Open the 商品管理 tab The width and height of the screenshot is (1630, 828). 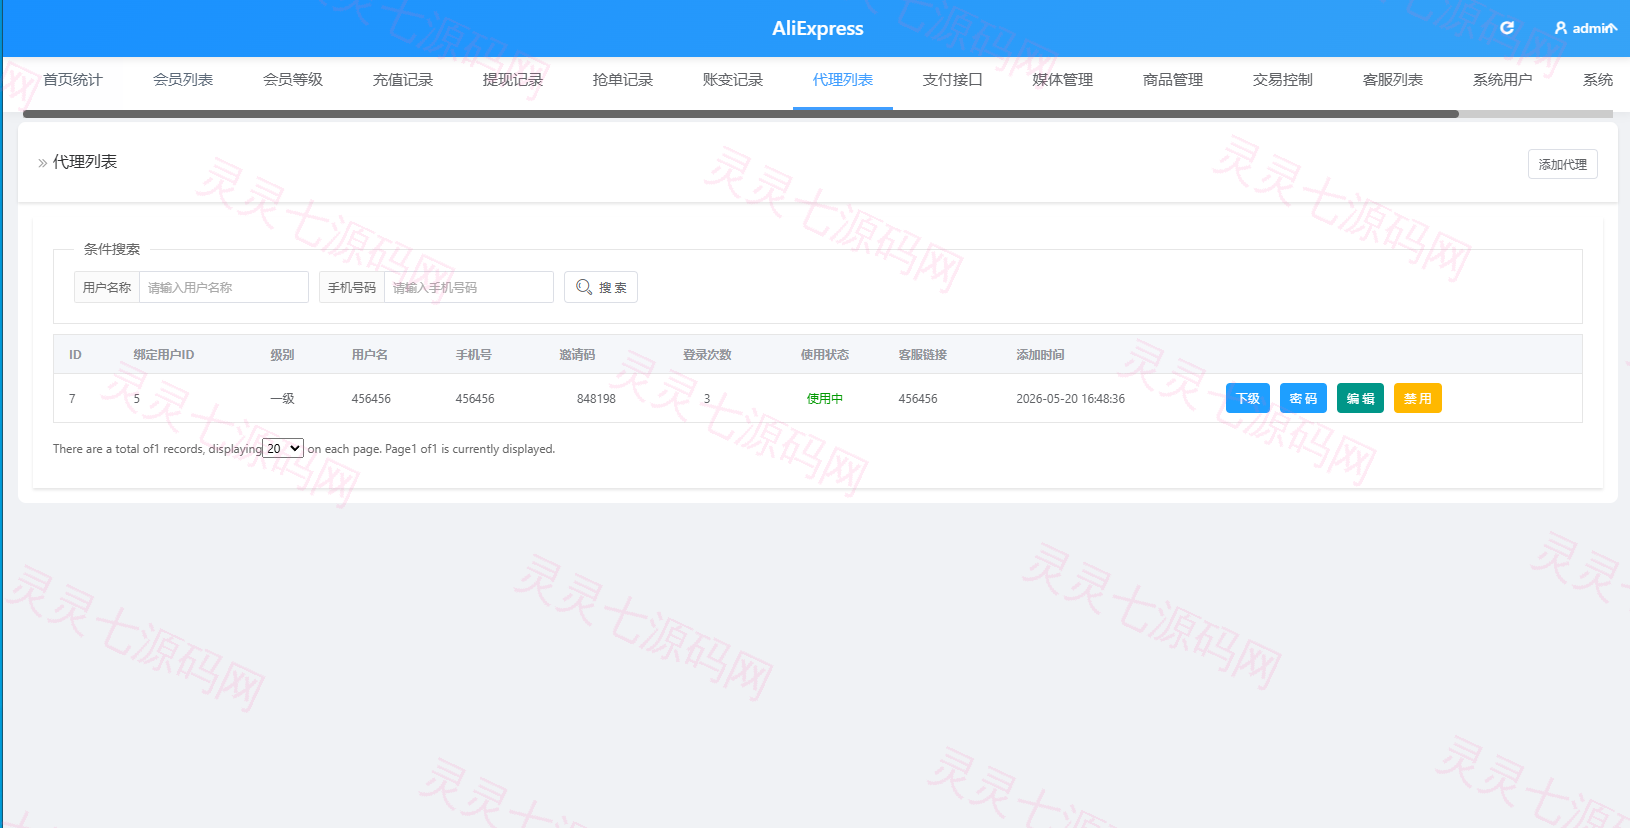pyautogui.click(x=1173, y=80)
